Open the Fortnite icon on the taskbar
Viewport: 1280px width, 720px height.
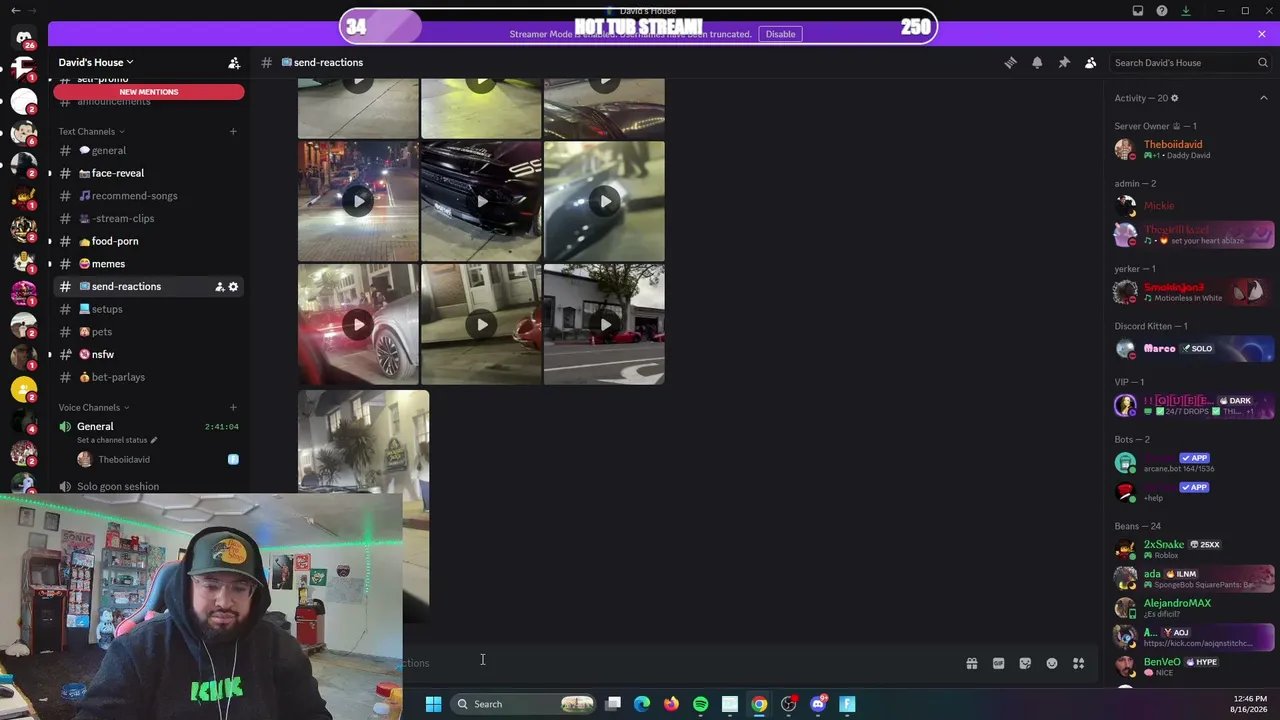coord(847,704)
